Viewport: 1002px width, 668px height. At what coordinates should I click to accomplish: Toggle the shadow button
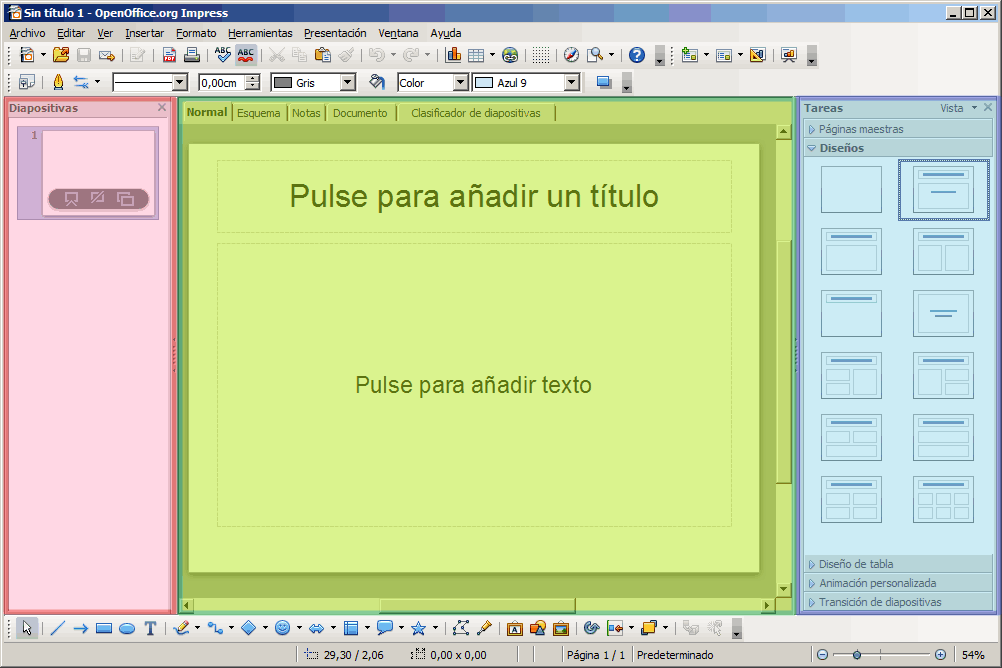(x=603, y=82)
